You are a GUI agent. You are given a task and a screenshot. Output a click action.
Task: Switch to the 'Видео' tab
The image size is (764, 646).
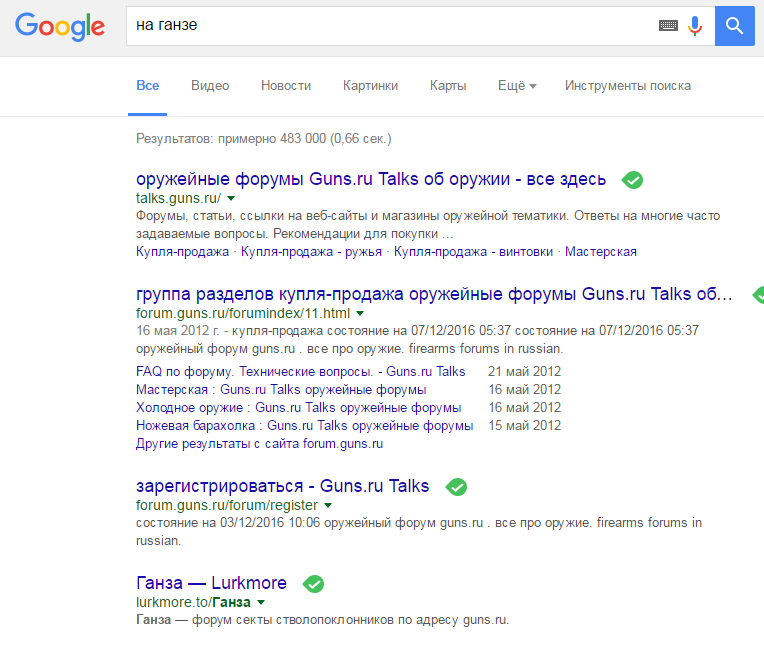point(210,86)
